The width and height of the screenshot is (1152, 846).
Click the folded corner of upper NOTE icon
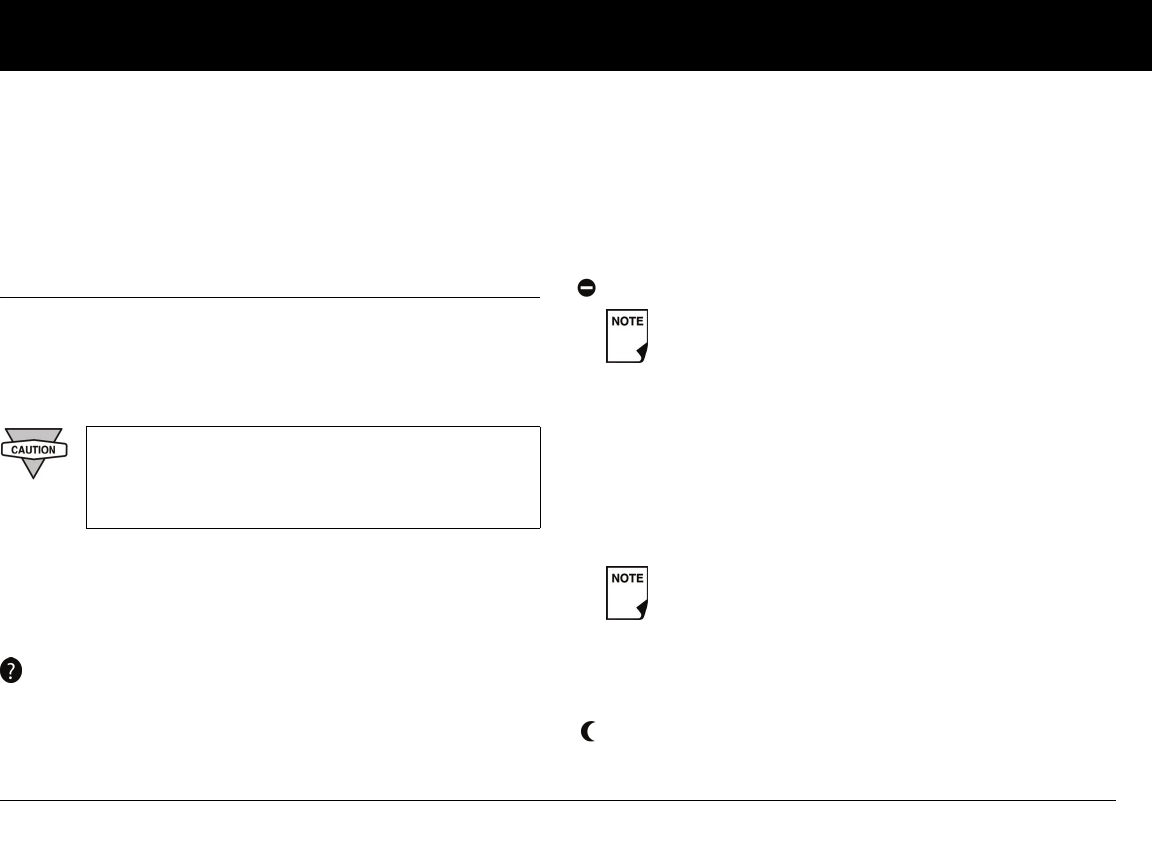pos(642,352)
